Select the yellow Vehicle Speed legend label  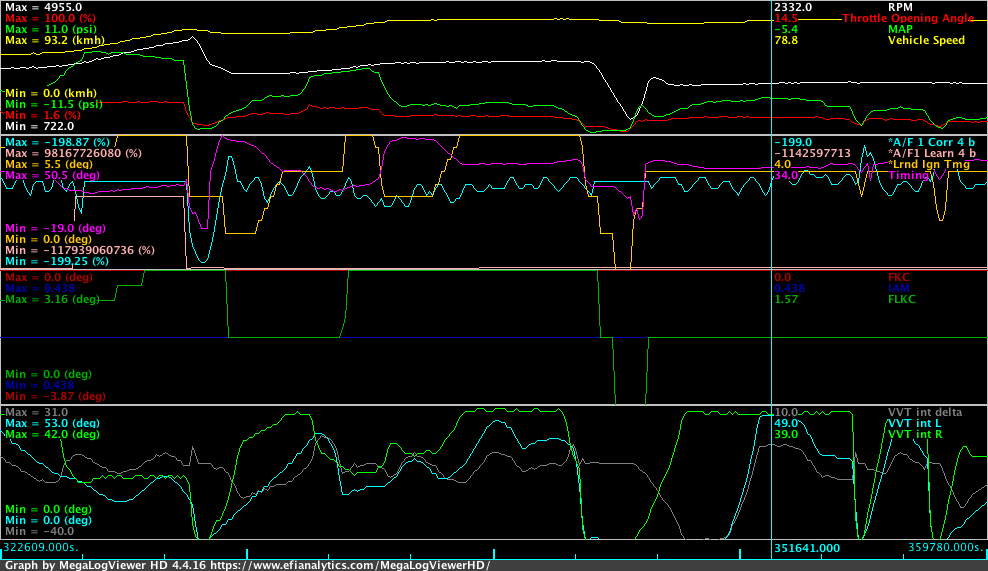click(x=926, y=41)
